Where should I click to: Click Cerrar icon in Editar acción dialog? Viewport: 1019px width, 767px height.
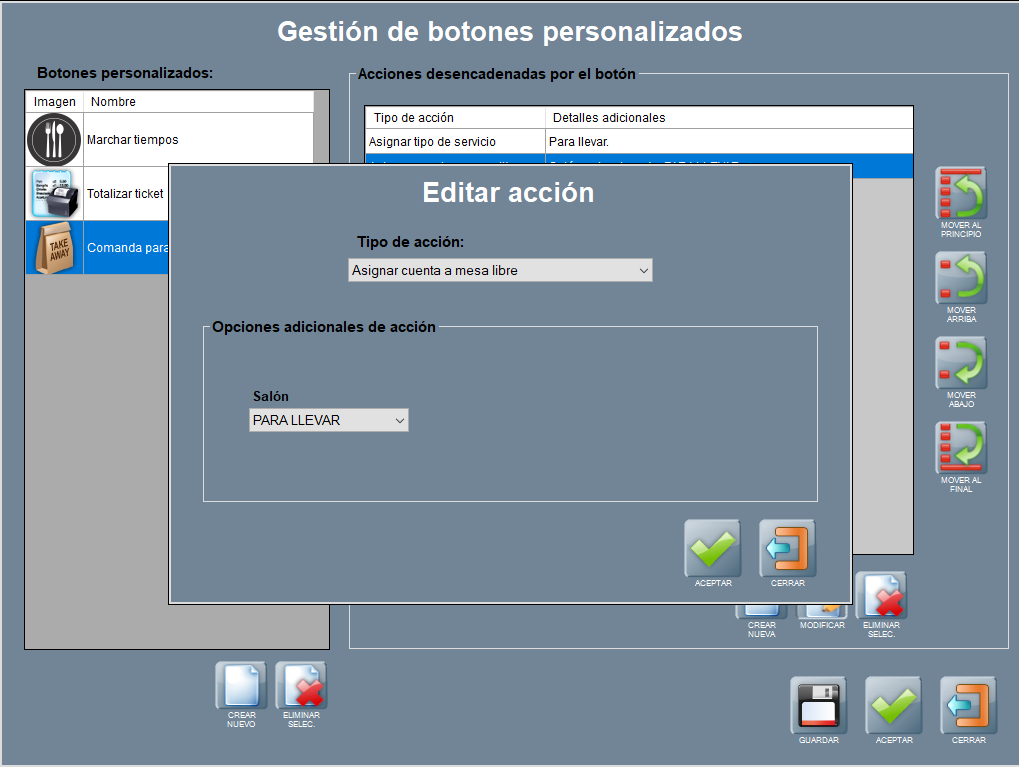[x=787, y=548]
